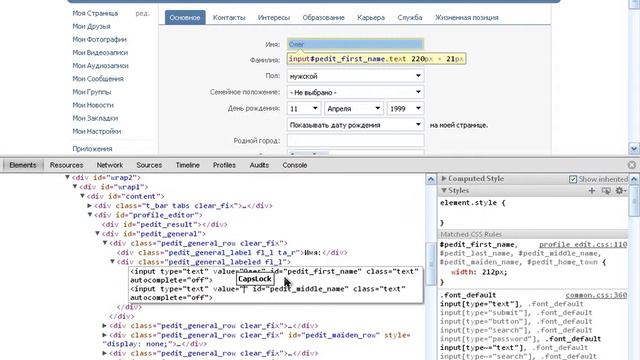The height and width of the screenshot is (360, 640).
Task: Open Мои Новости in the sidebar
Action: click(93, 105)
